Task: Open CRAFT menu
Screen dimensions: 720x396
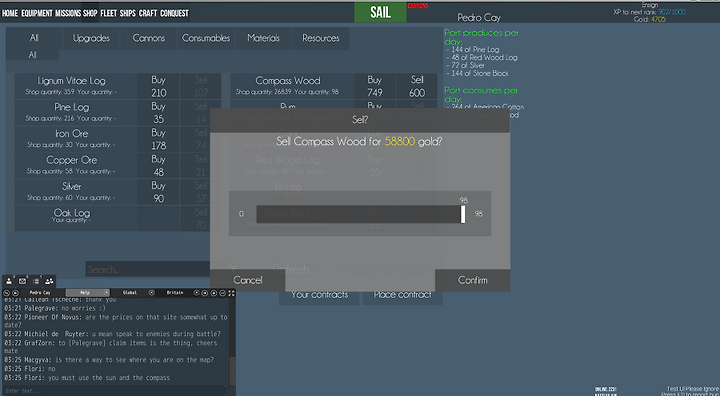Action: coord(148,13)
